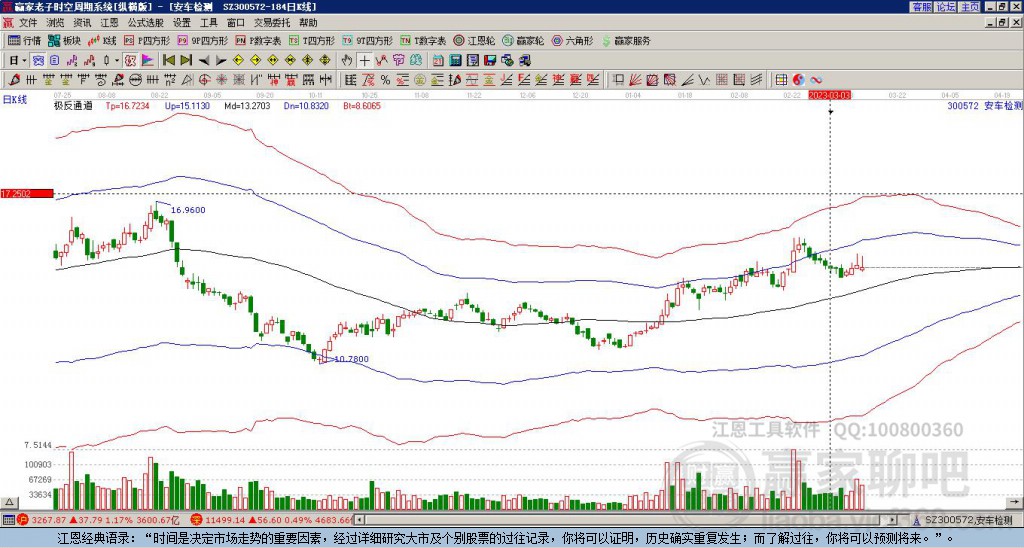
Task: Open the 江恩 menu
Action: click(x=109, y=23)
